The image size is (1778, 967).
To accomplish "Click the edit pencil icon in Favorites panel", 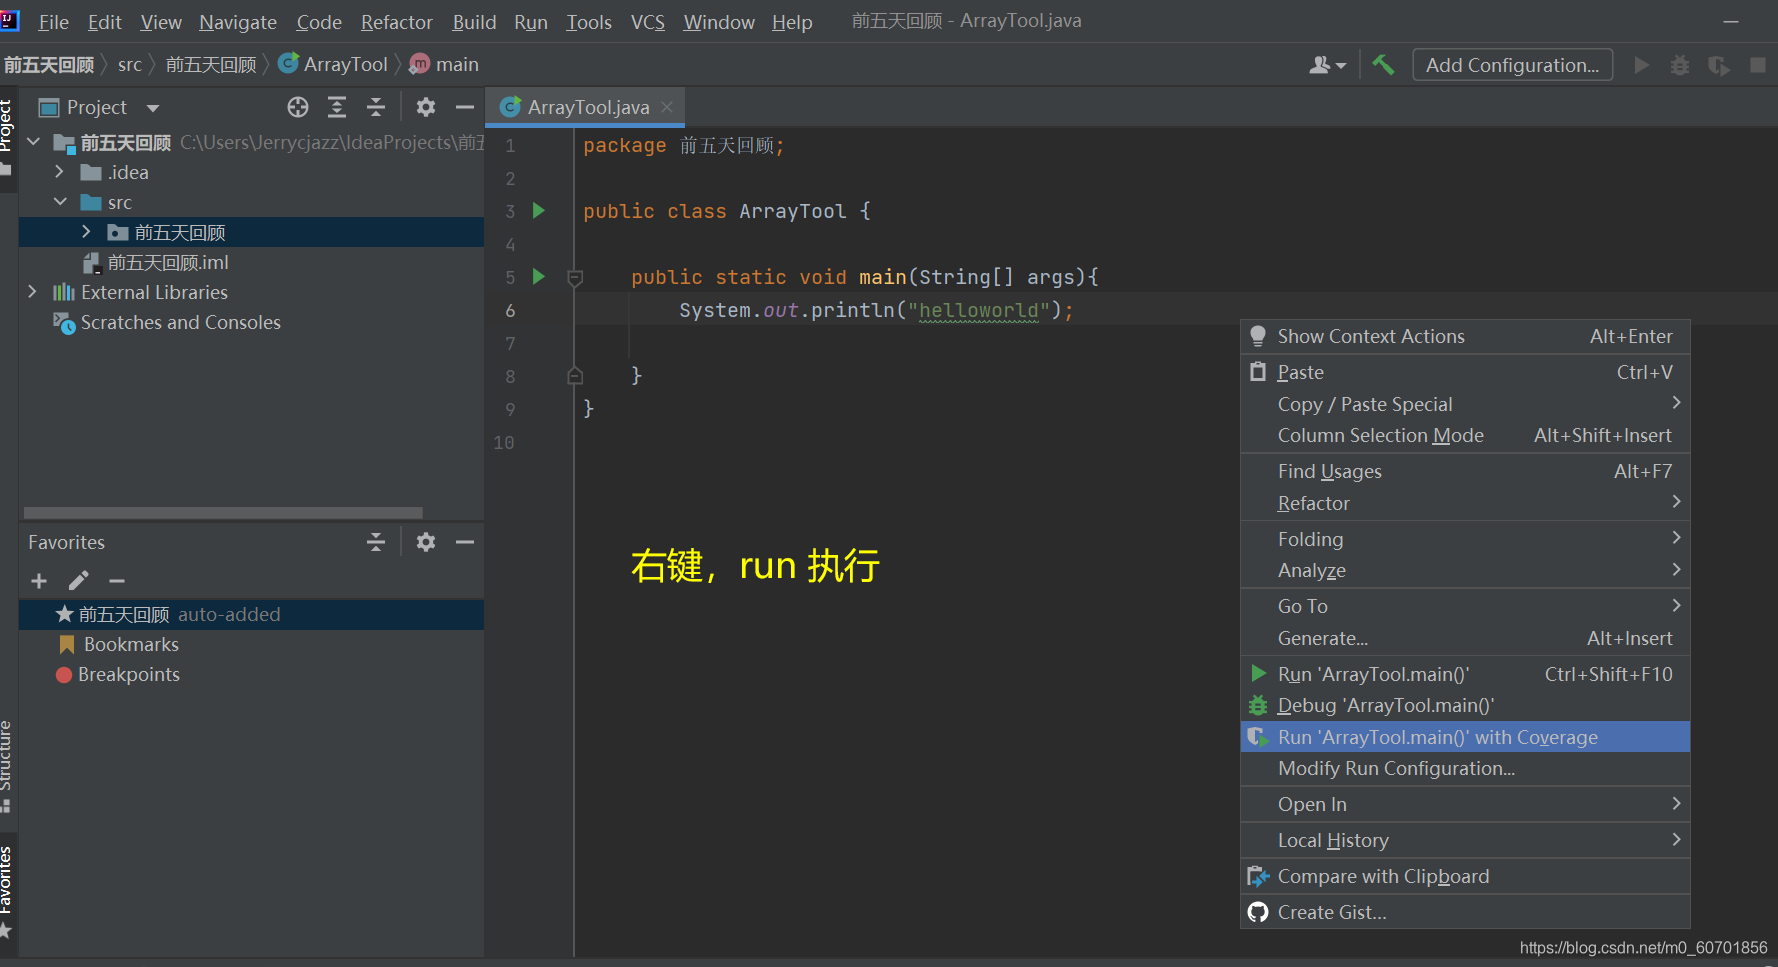I will pos(78,580).
